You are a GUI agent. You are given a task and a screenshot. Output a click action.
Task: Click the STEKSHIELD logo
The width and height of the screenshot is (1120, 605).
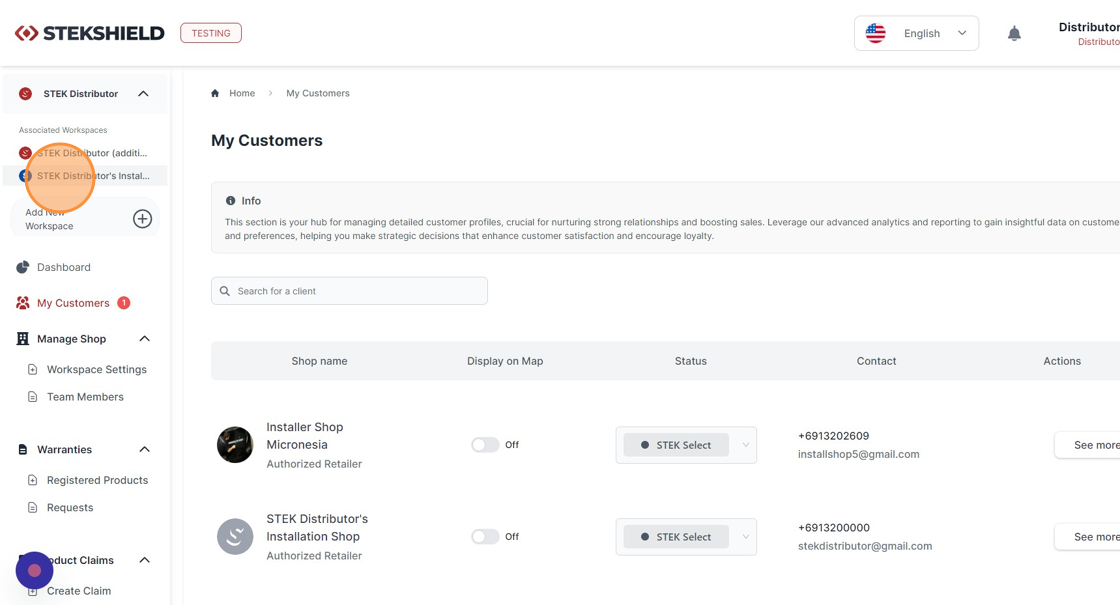[89, 33]
